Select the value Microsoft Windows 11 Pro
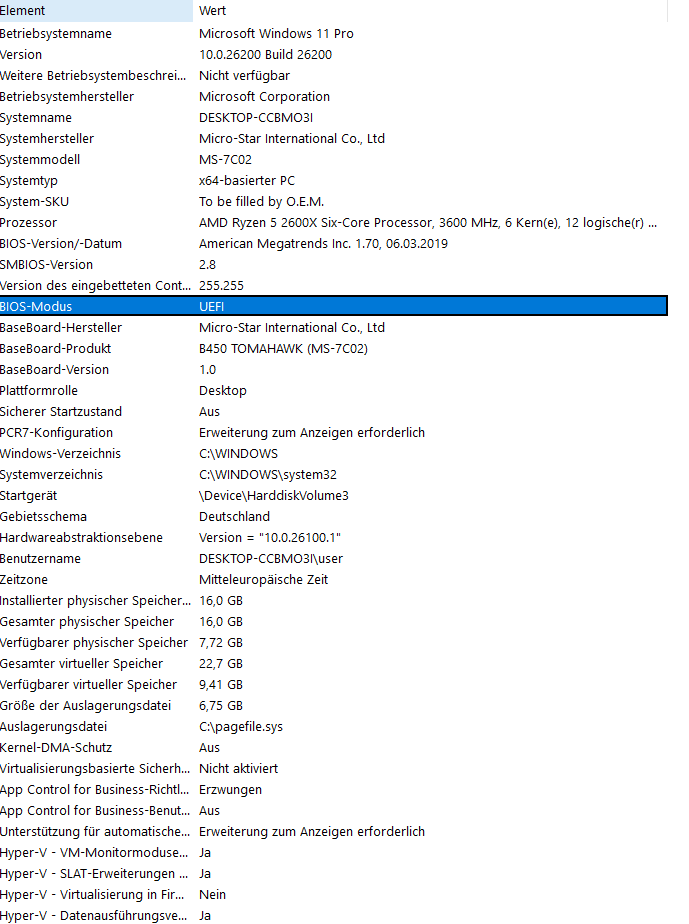Screen dimensions: 689x924 276,34
